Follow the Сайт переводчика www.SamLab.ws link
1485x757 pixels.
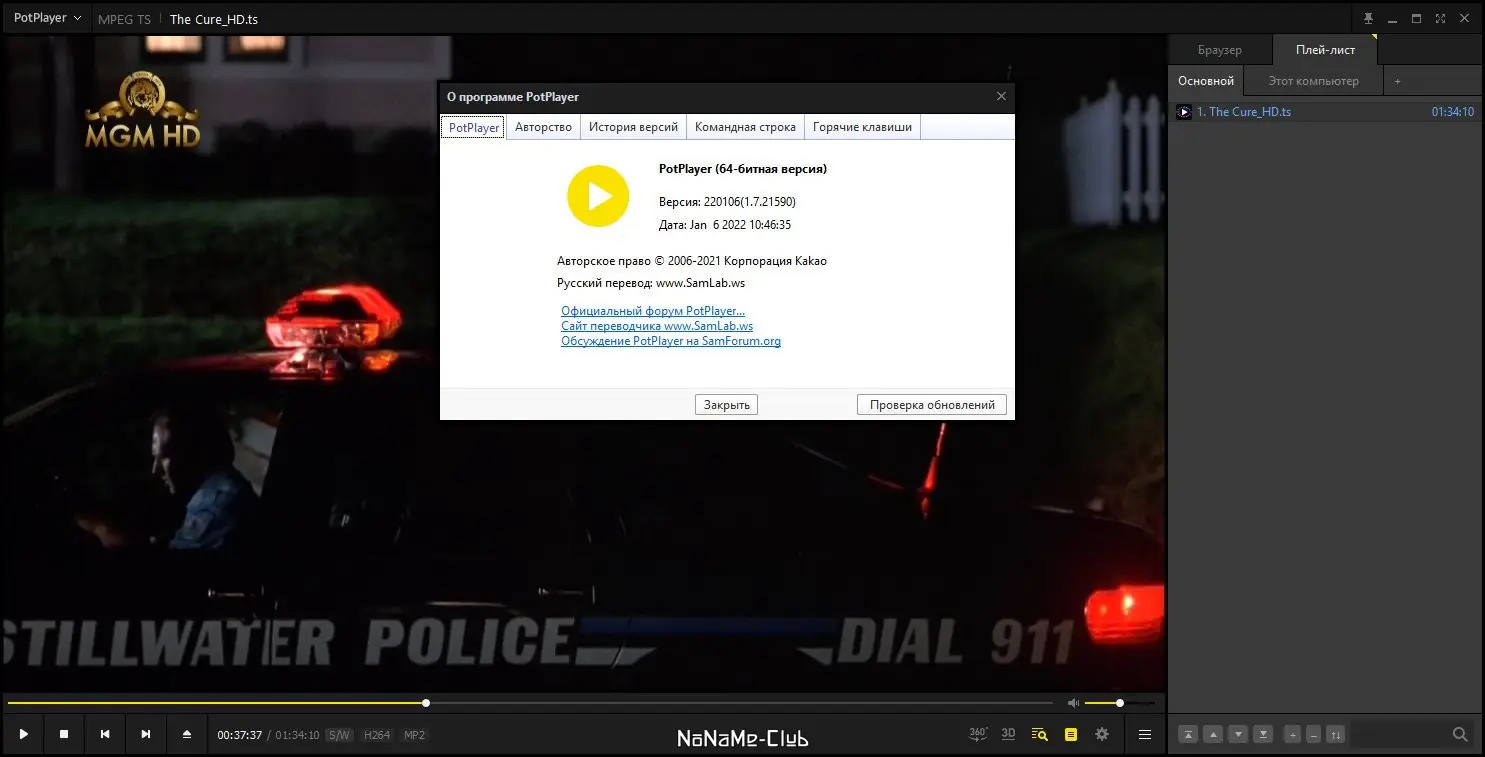pos(657,326)
